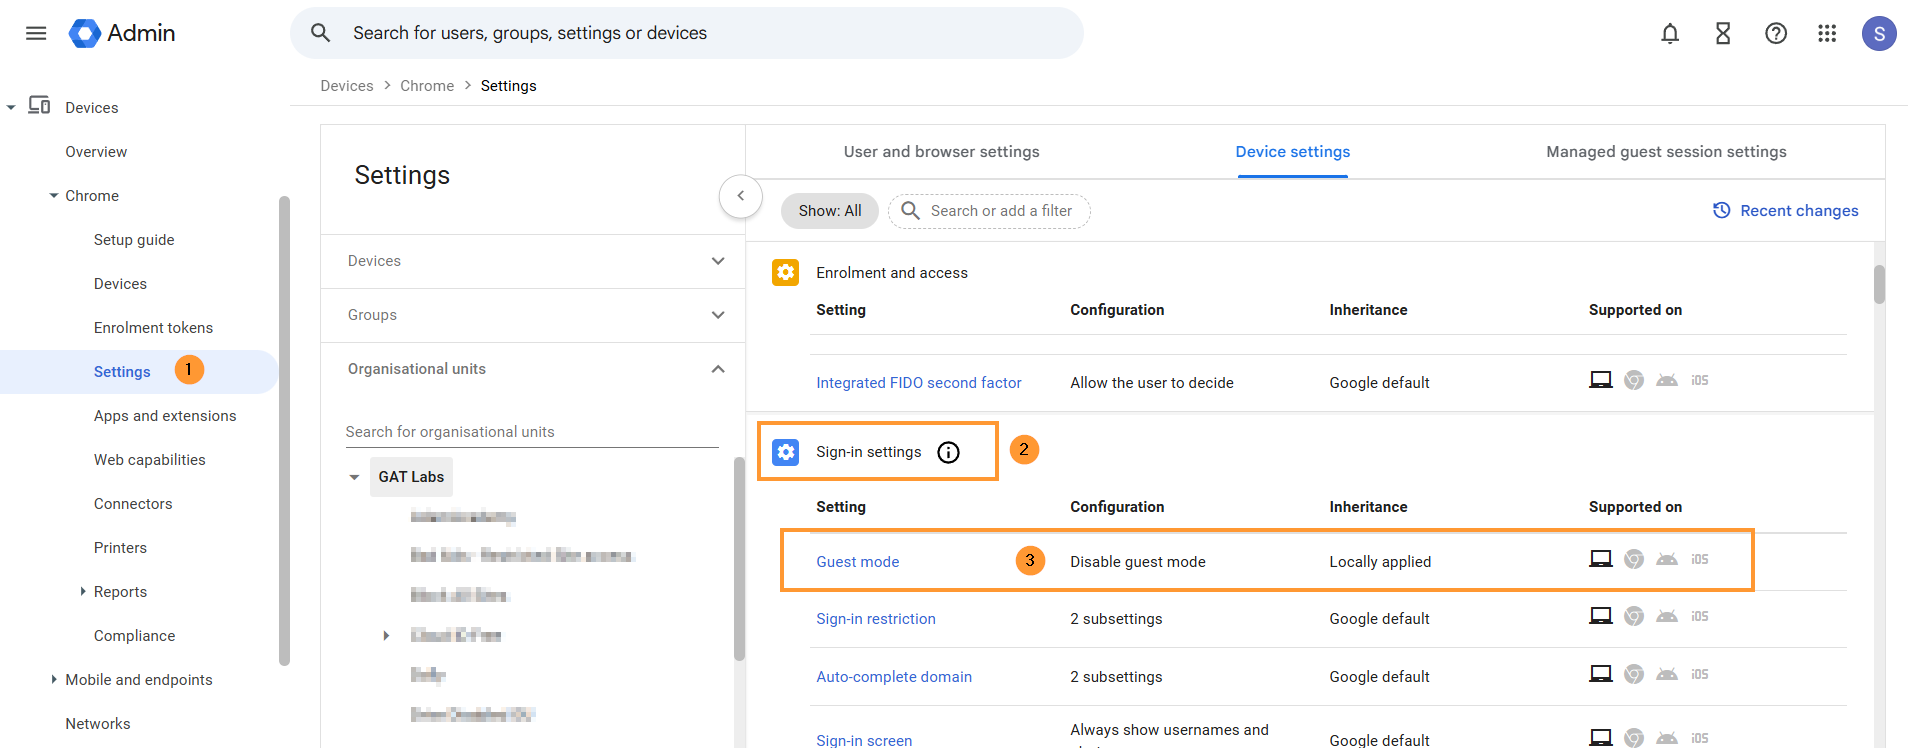Open the Google apps grid
The width and height of the screenshot is (1908, 748).
point(1827,34)
